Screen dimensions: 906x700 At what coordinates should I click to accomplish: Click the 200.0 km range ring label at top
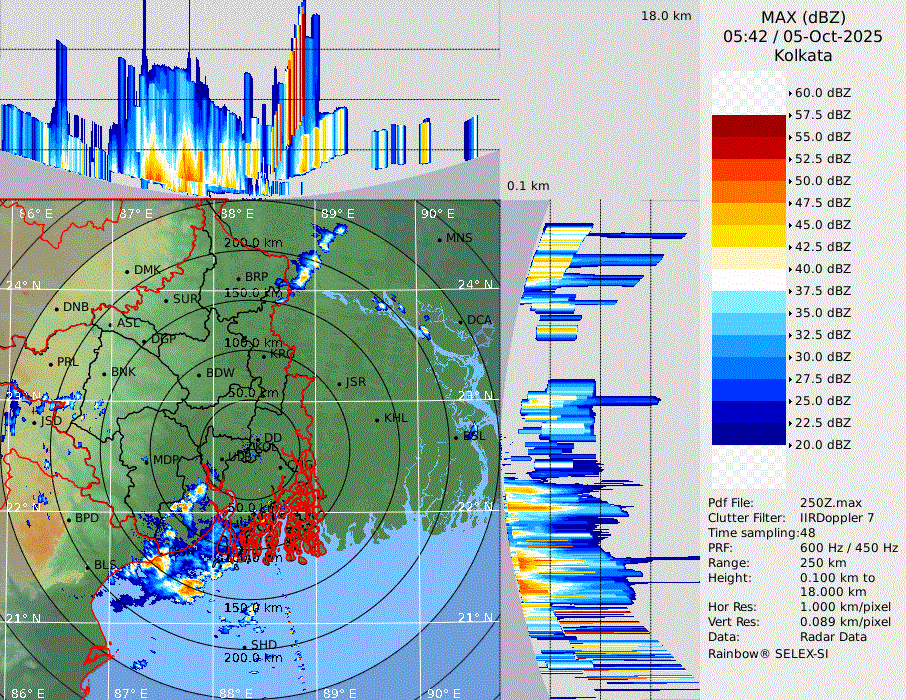(252, 243)
